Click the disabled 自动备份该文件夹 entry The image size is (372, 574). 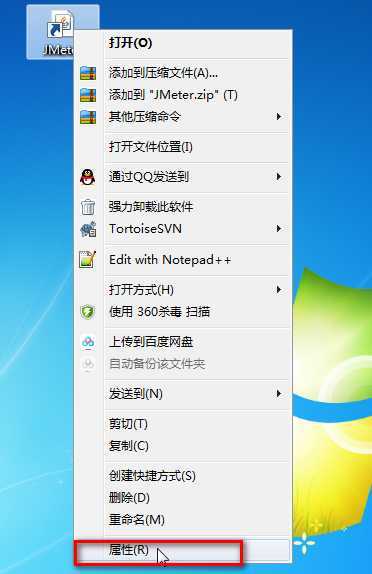click(x=183, y=364)
